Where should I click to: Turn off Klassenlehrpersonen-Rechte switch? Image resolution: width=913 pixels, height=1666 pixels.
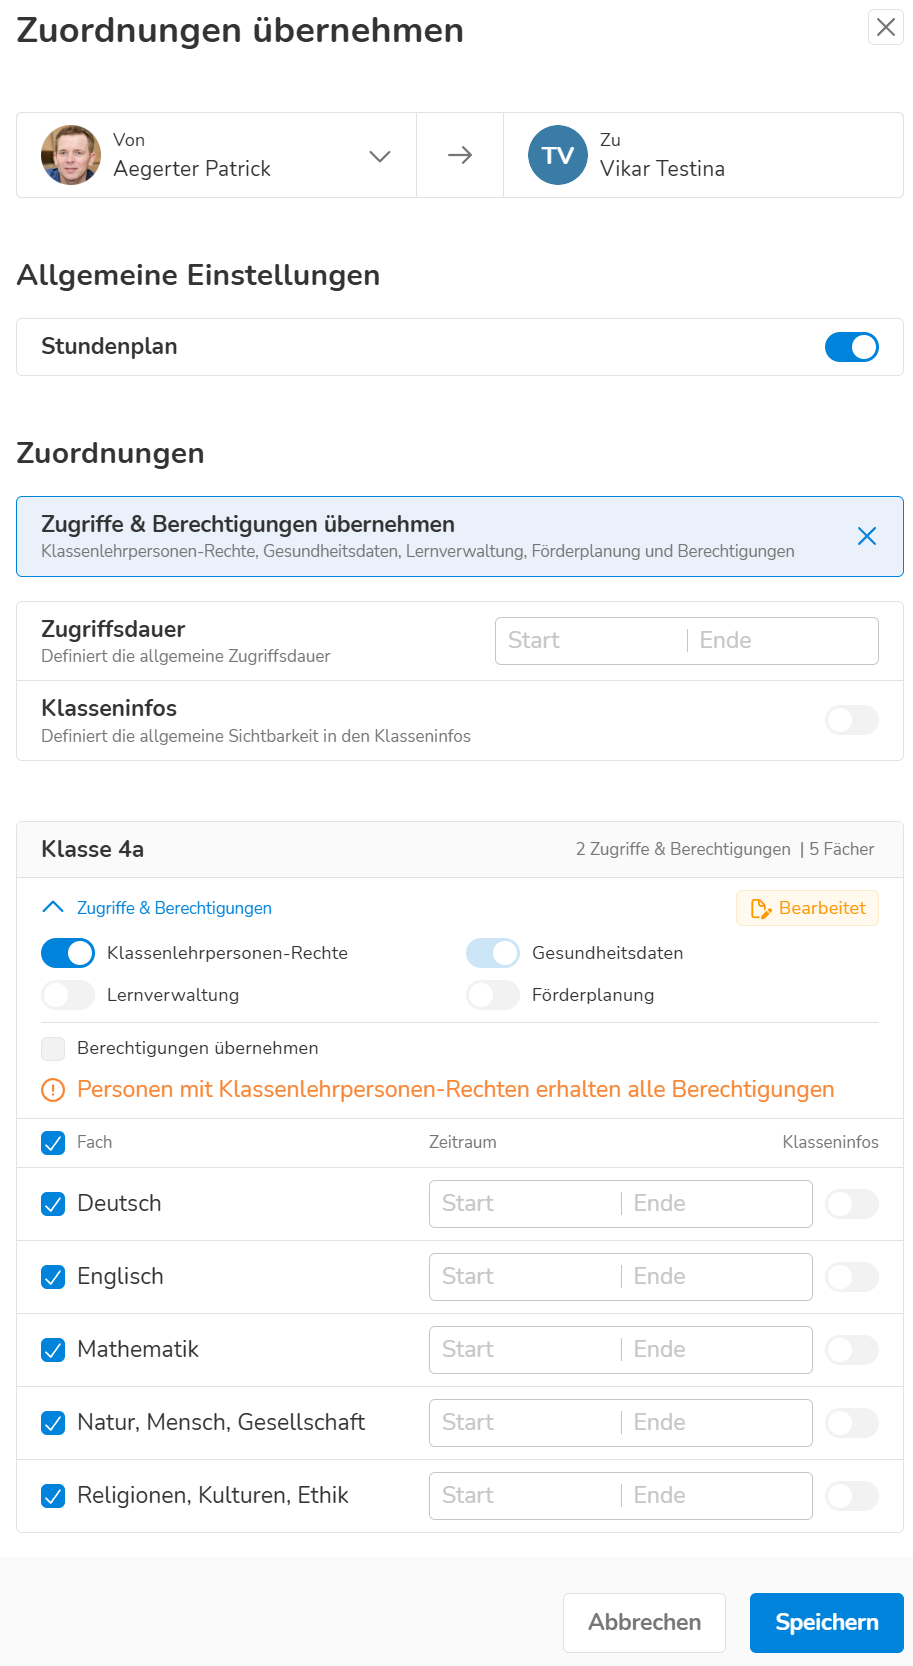pyautogui.click(x=68, y=953)
